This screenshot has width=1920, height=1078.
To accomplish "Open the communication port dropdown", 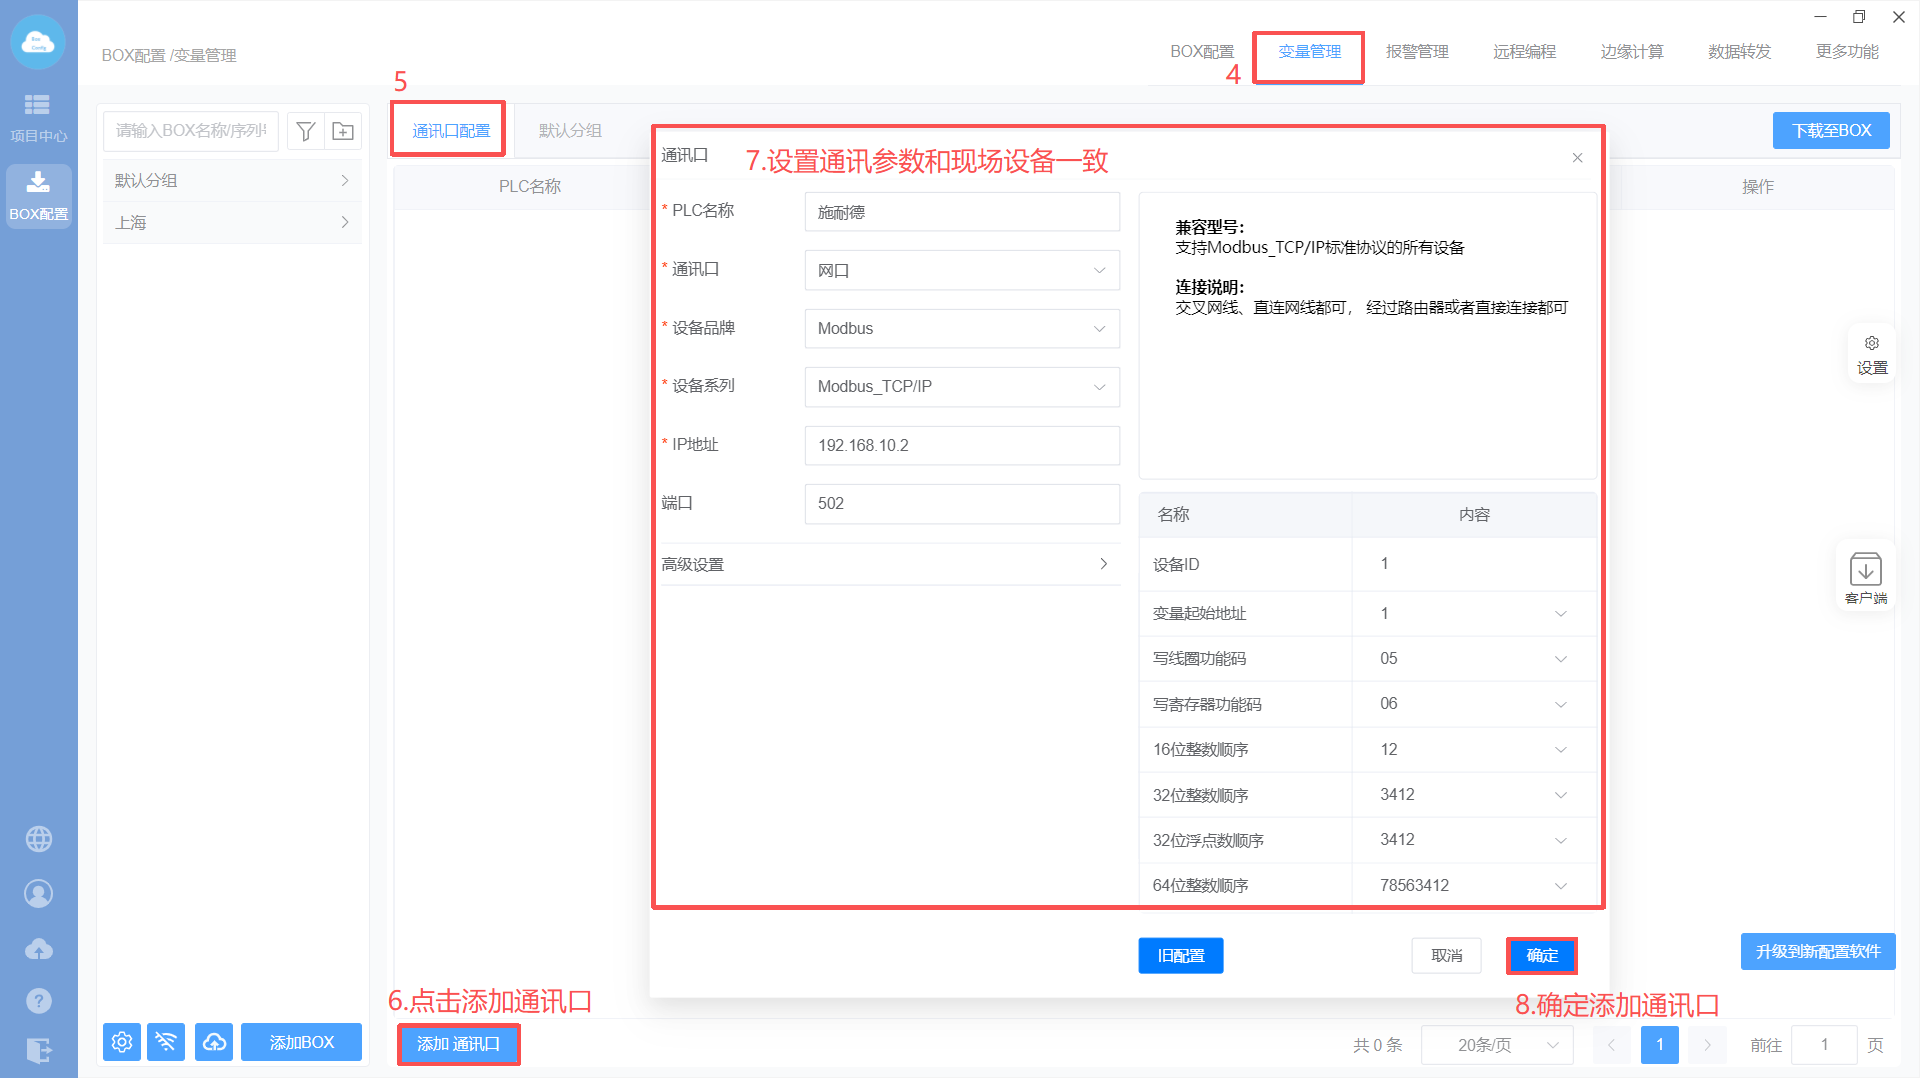I will (x=961, y=270).
